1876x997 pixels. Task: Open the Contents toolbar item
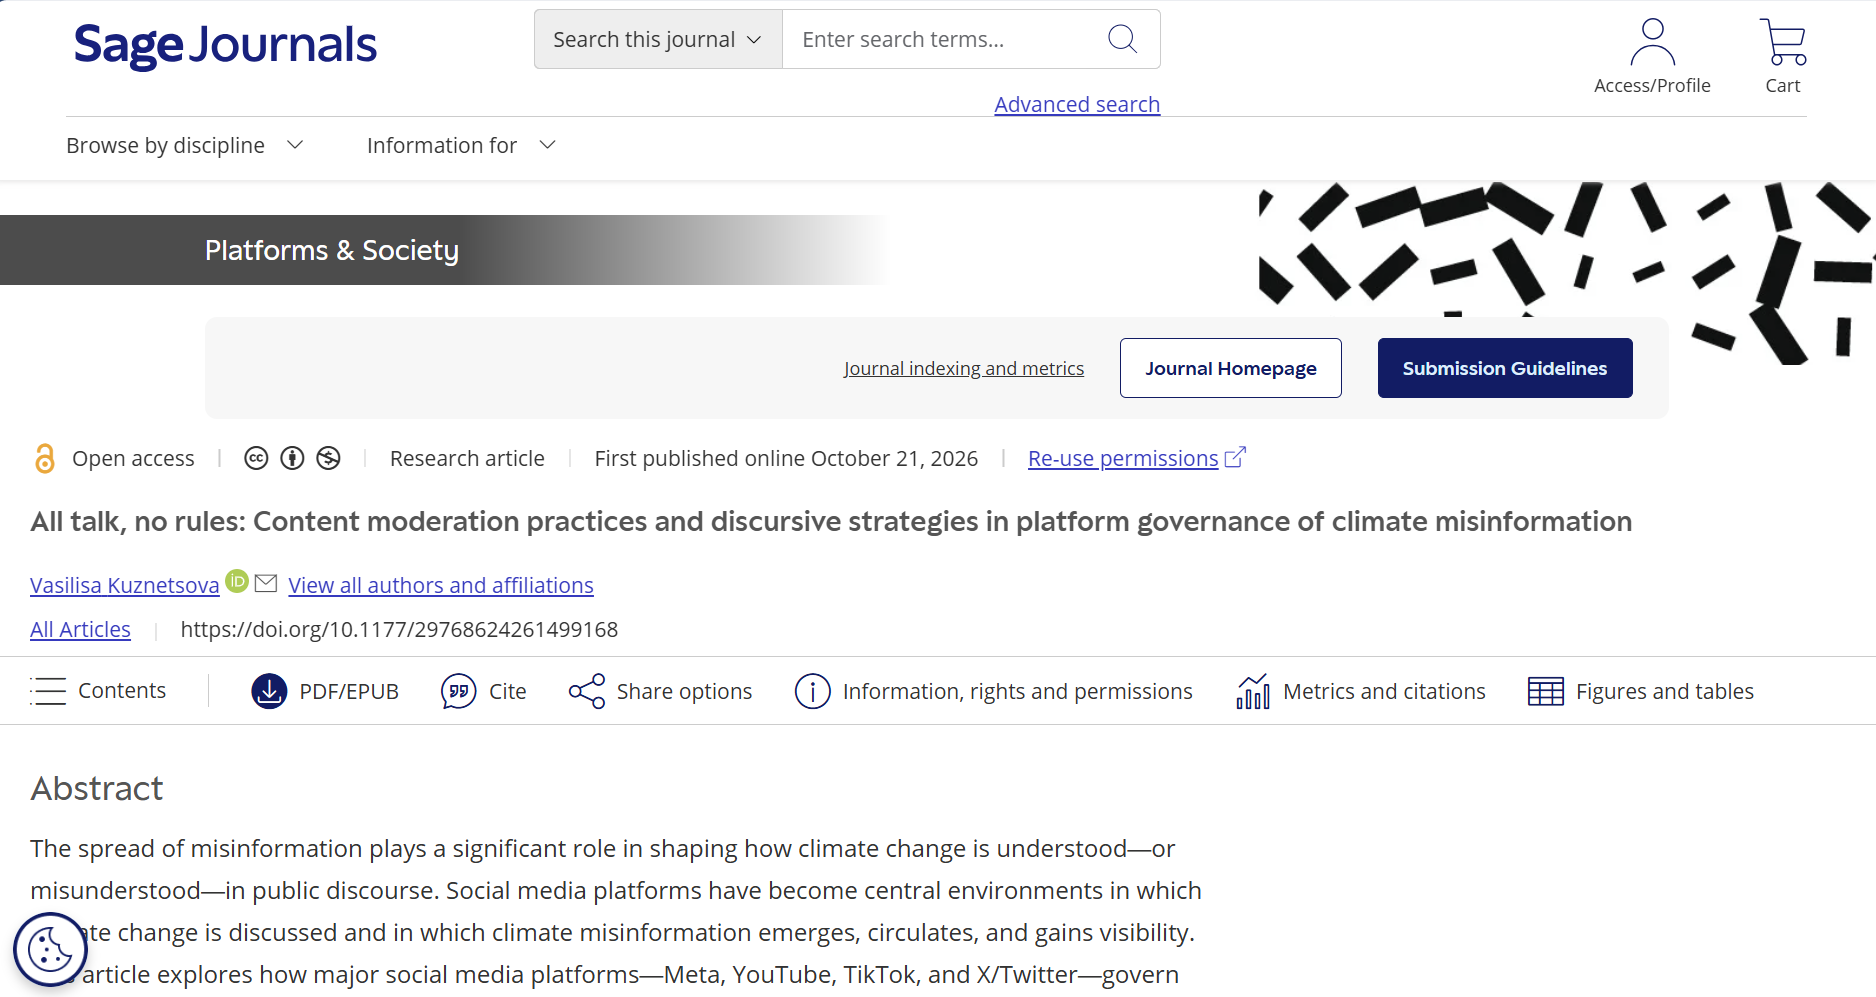(98, 691)
